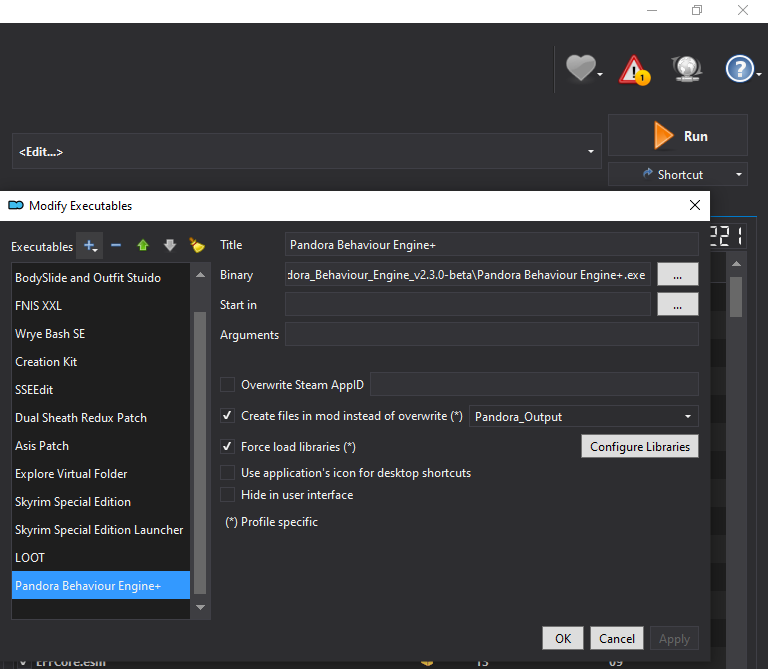Open the warning notifications triangle icon

[634, 70]
